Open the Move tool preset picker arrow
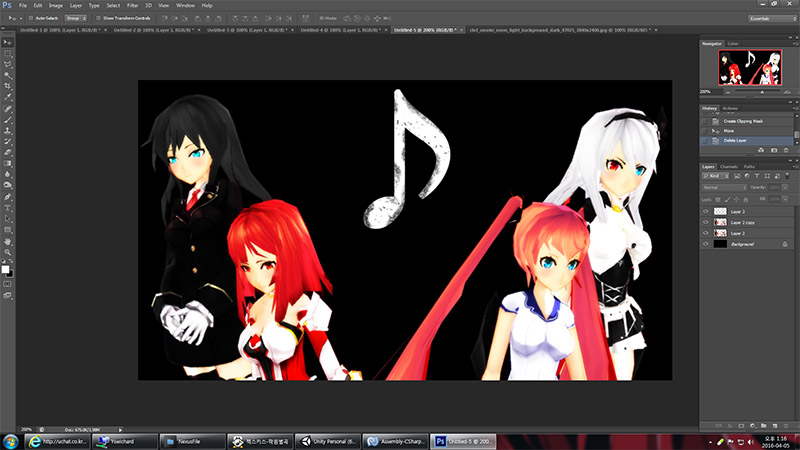800x450 pixels. coord(20,18)
